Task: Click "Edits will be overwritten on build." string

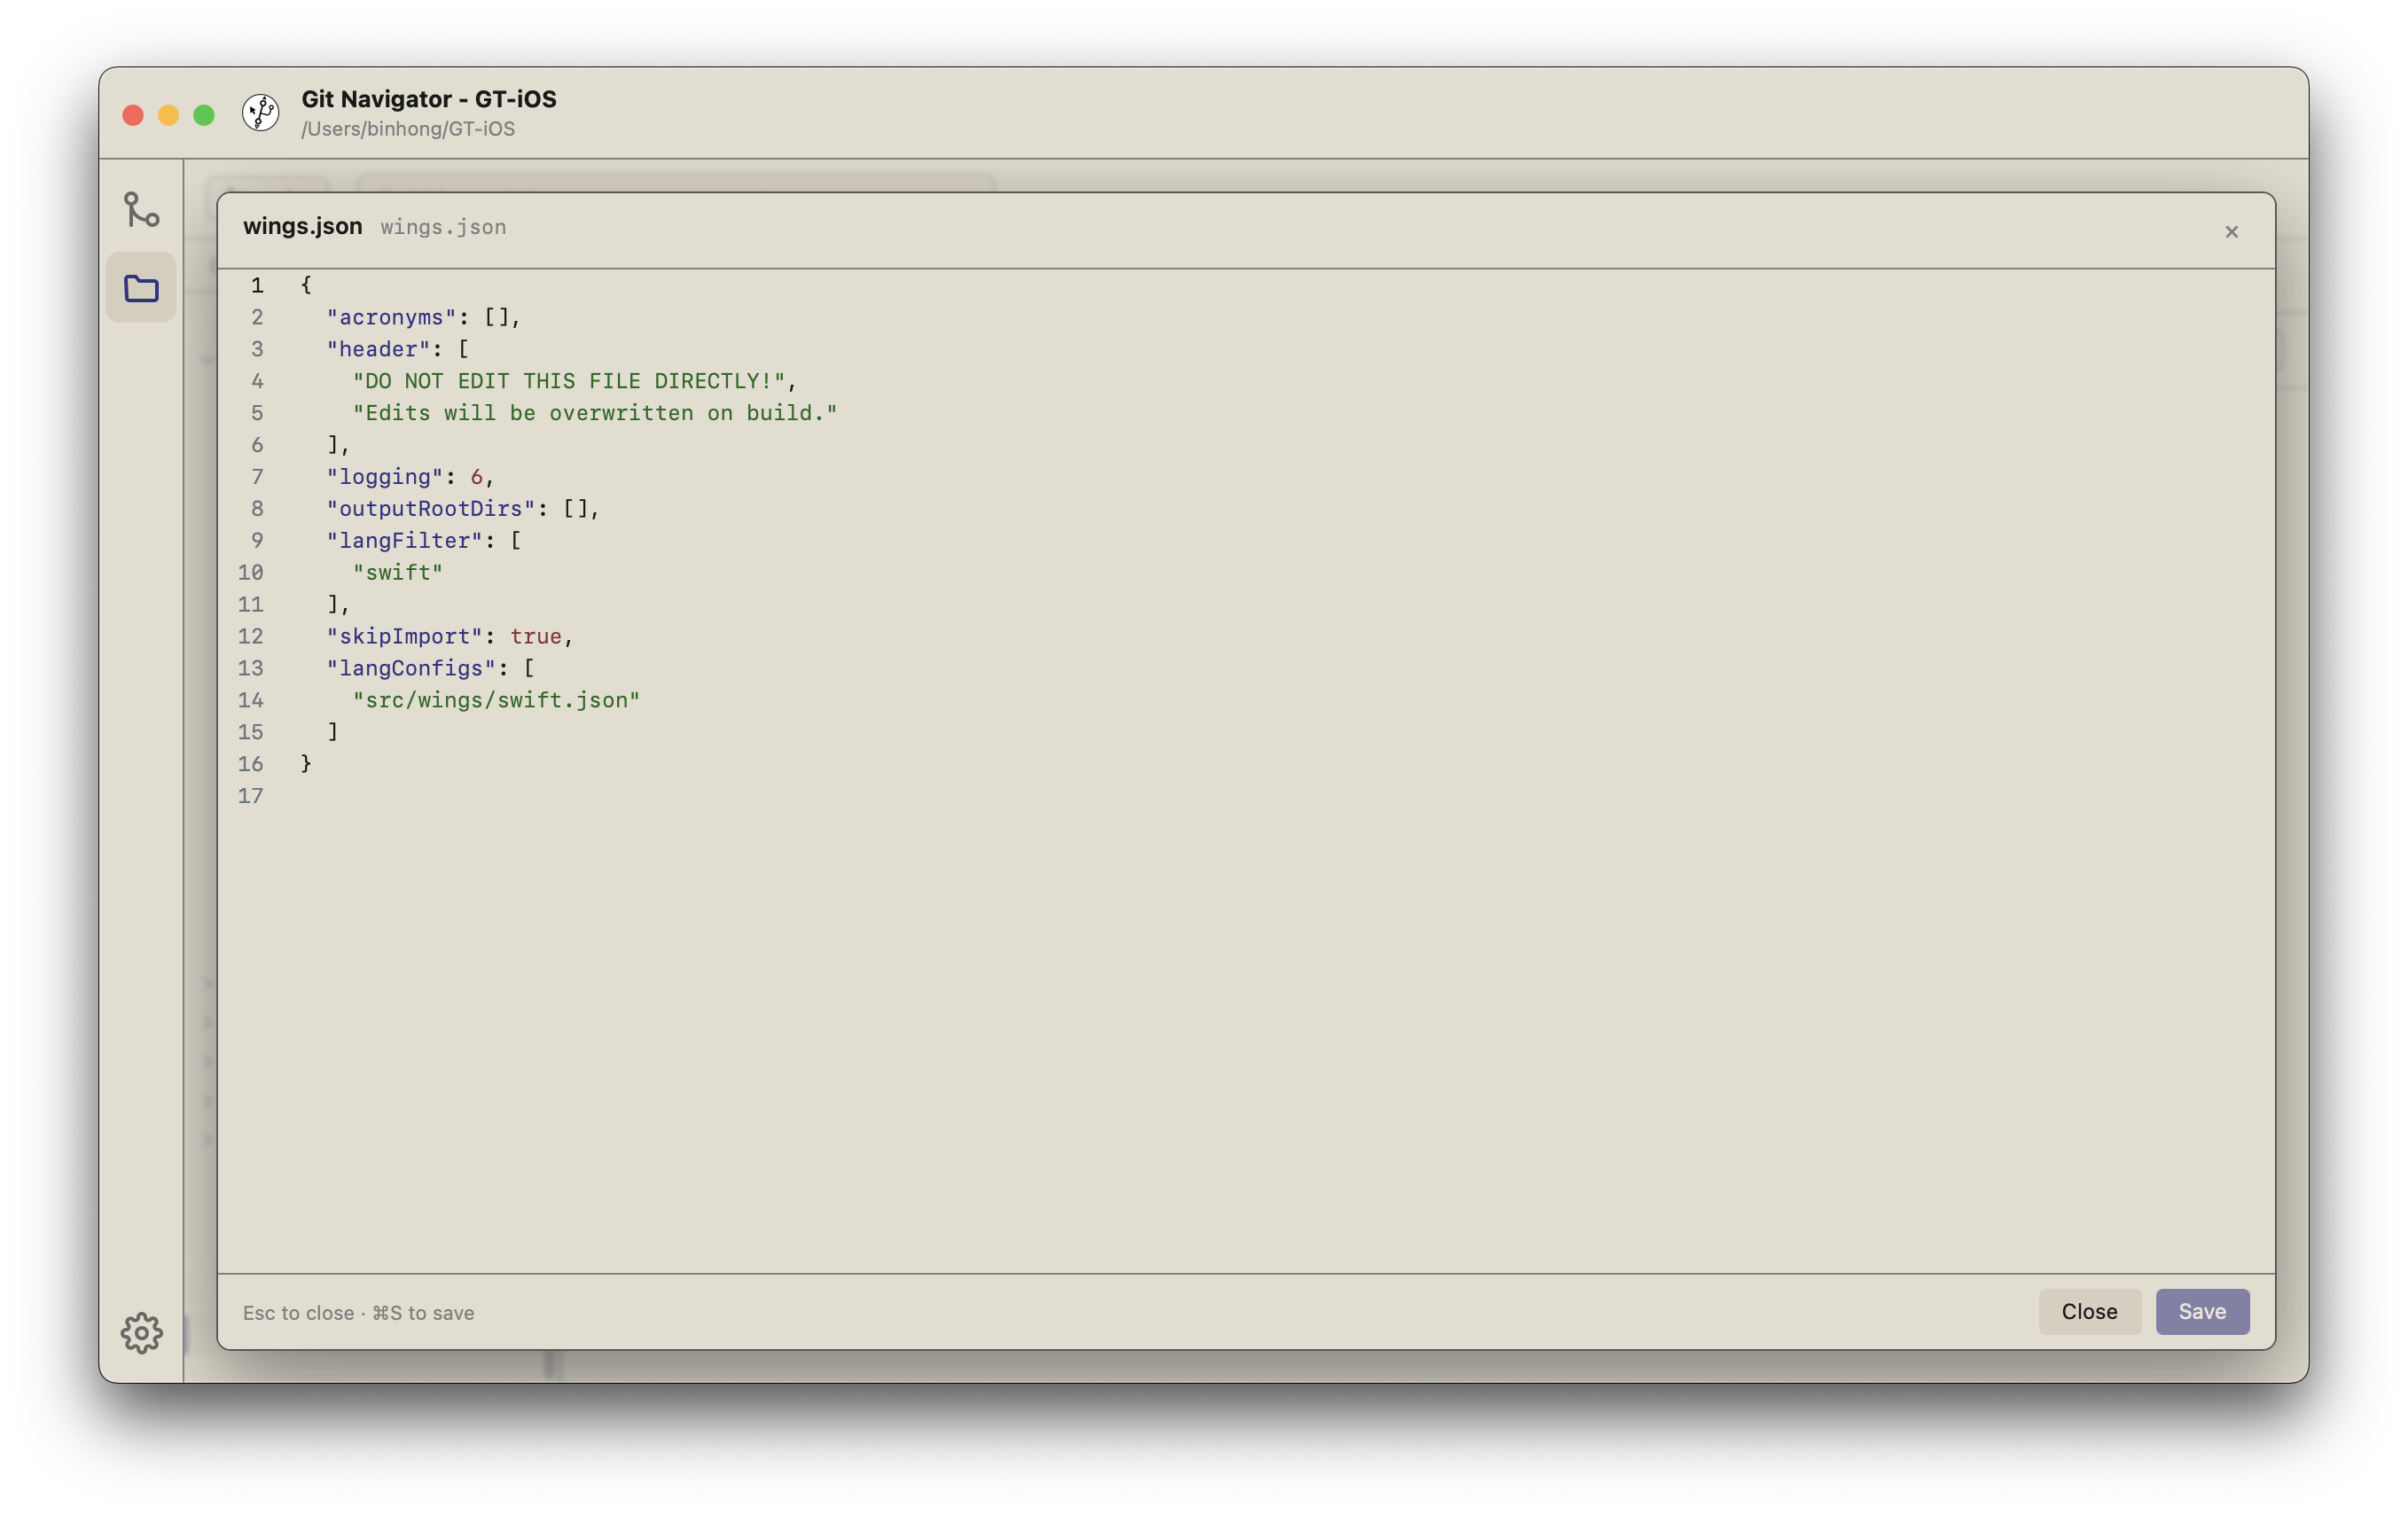Action: (595, 413)
